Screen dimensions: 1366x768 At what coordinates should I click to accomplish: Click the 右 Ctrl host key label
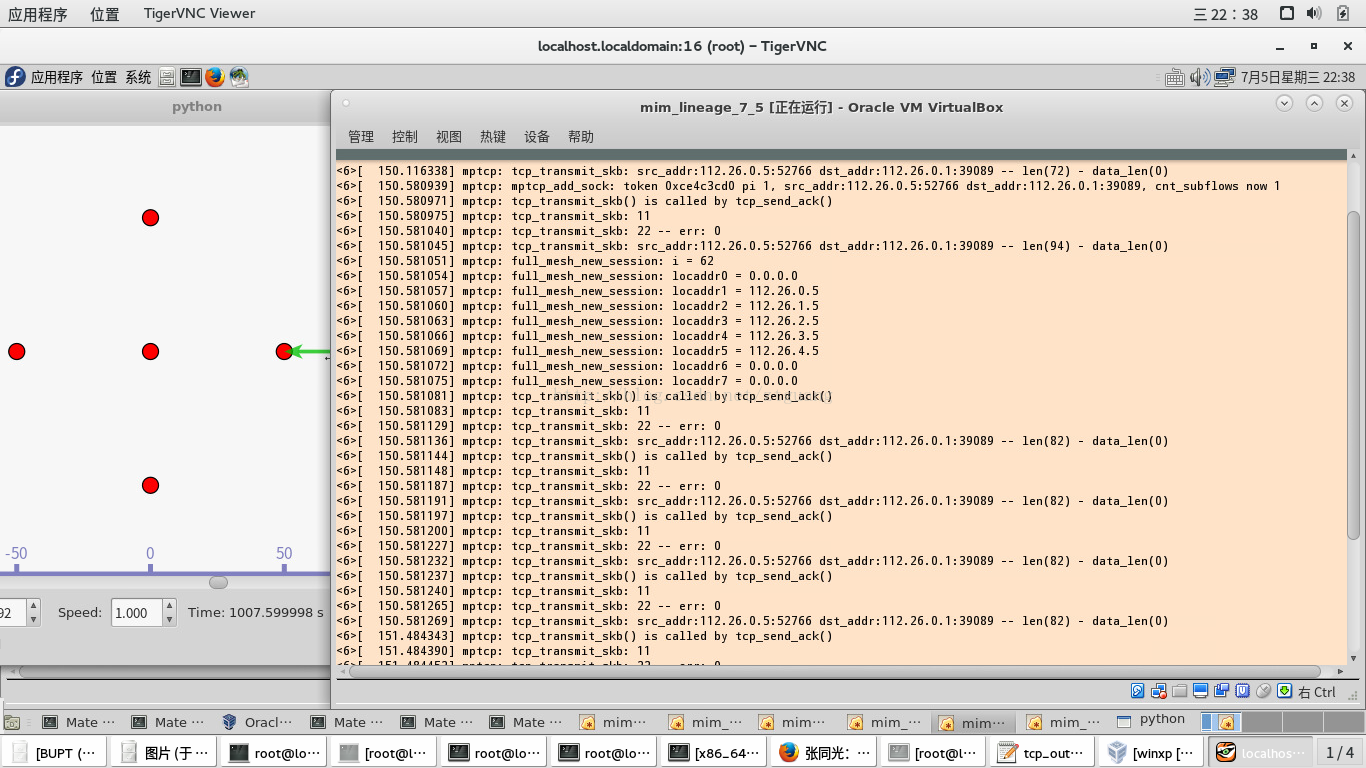1317,692
